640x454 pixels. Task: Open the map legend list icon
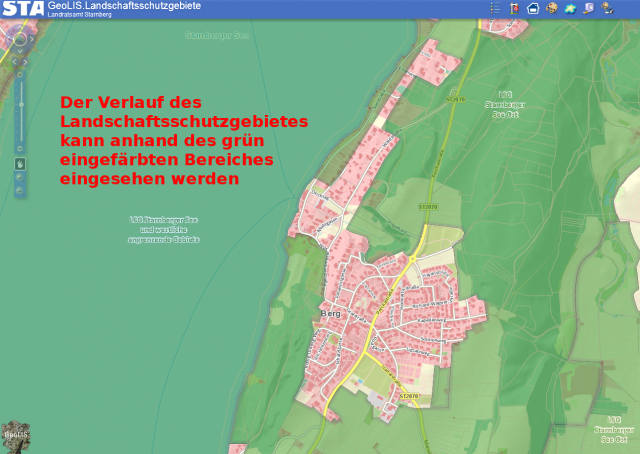coord(495,8)
